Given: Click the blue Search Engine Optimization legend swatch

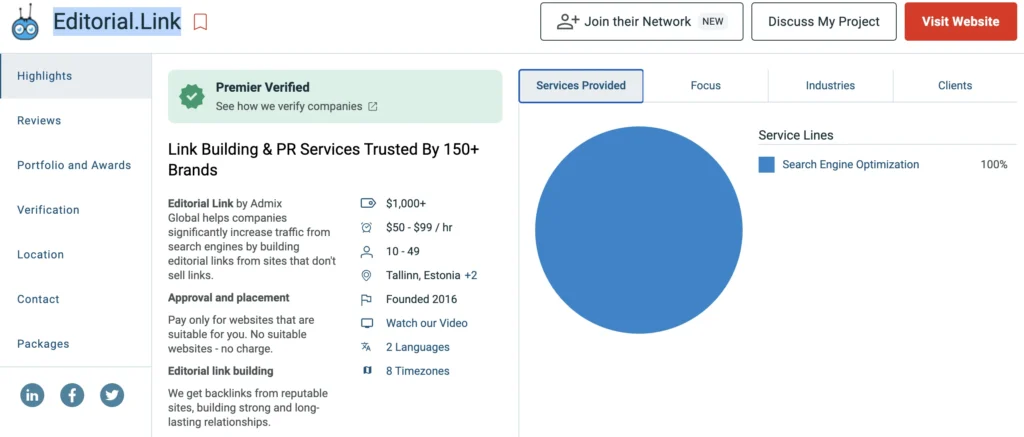Looking at the screenshot, I should [767, 165].
